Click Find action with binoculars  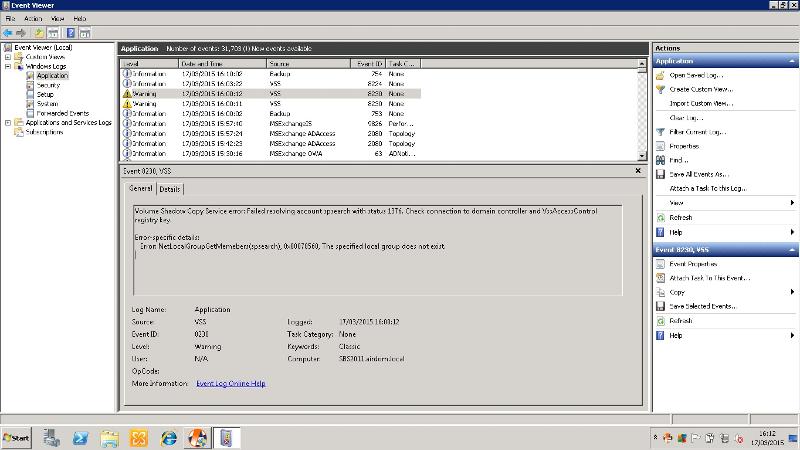coord(679,160)
